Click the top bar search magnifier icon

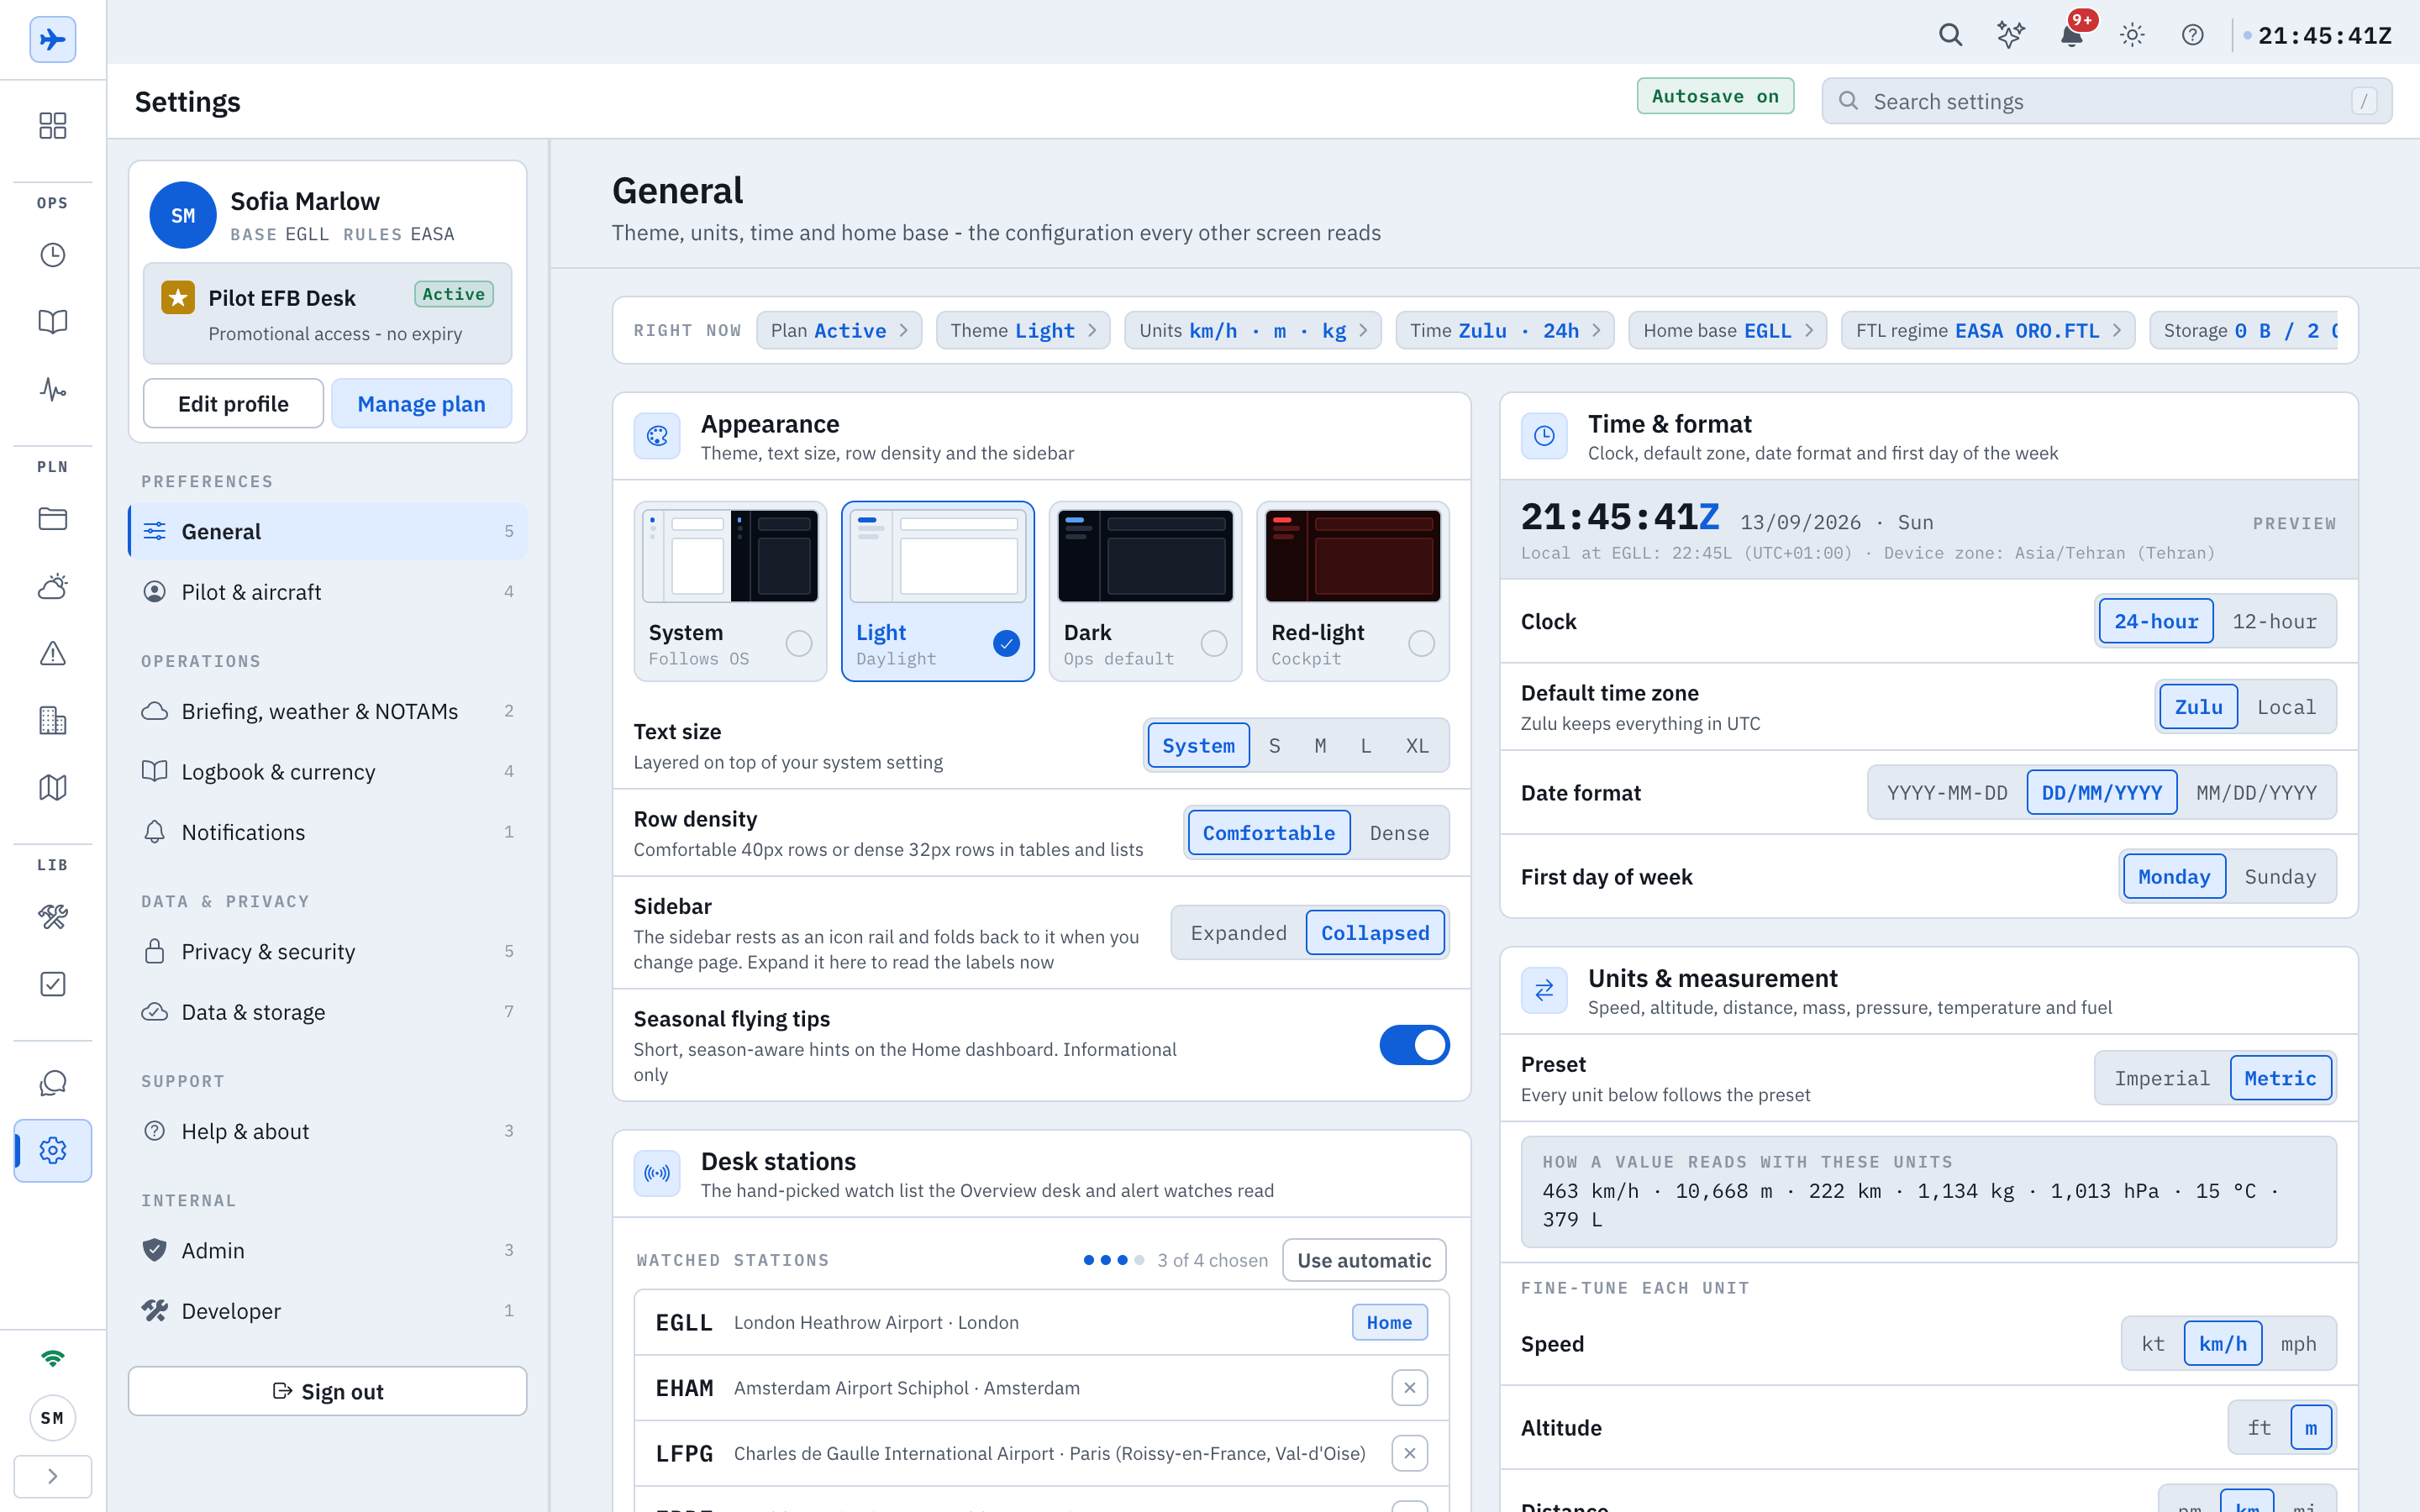click(1950, 36)
